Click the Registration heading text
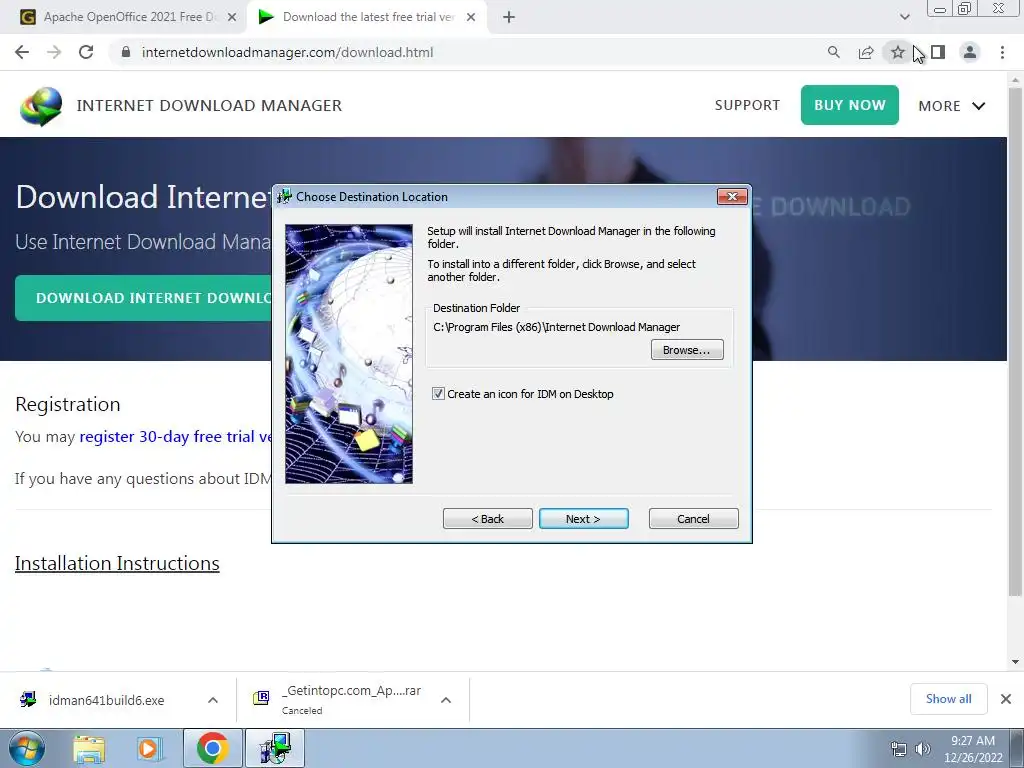 pyautogui.click(x=68, y=404)
